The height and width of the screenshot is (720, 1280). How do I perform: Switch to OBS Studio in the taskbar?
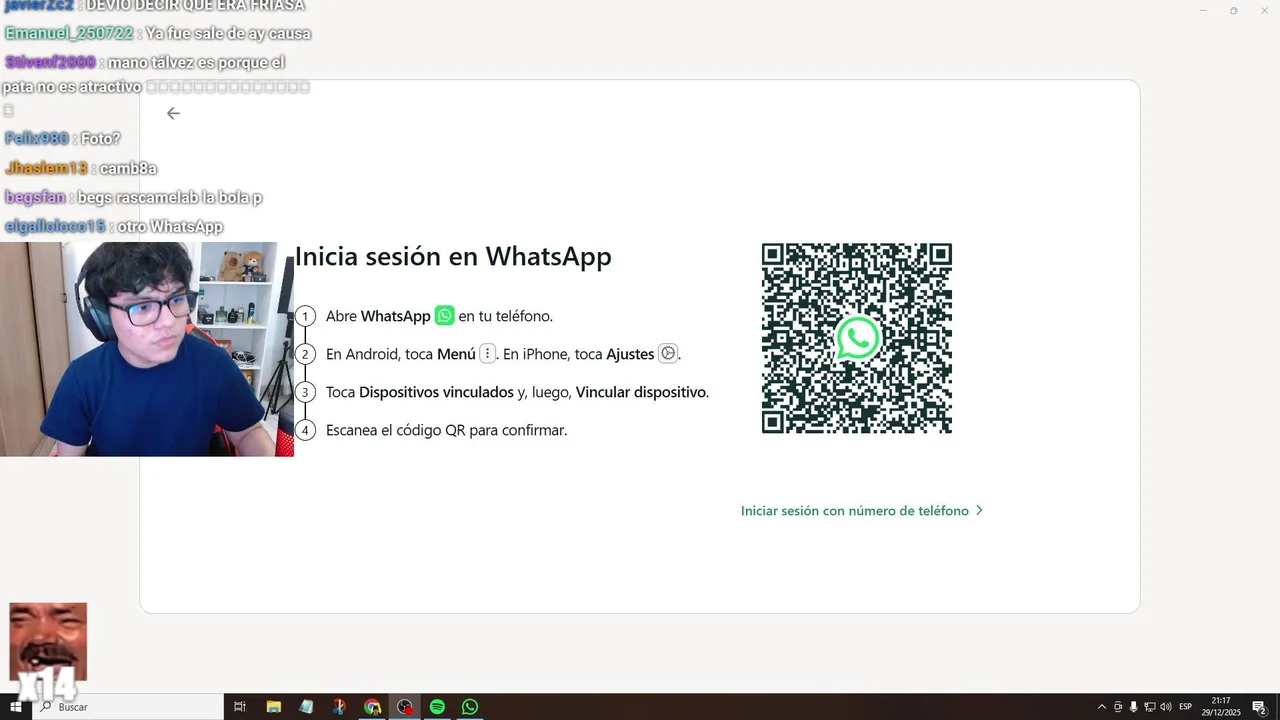(404, 707)
